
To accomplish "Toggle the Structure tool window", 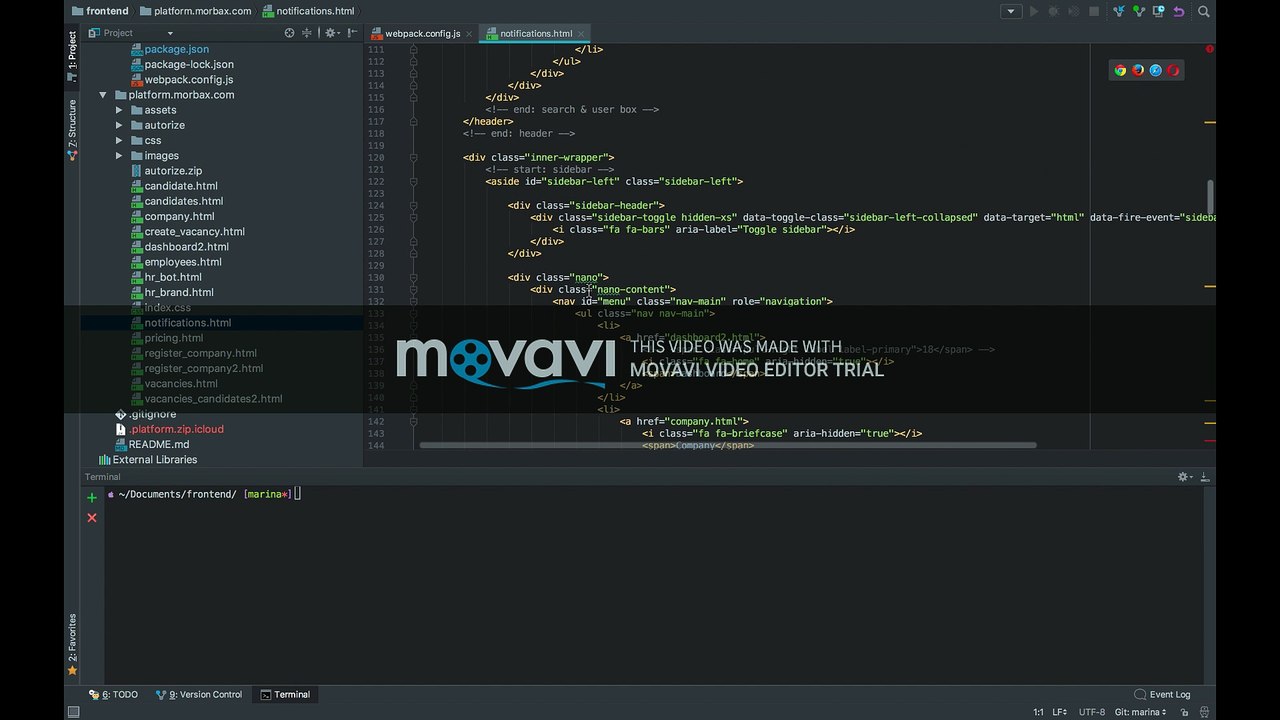I will pos(72,131).
